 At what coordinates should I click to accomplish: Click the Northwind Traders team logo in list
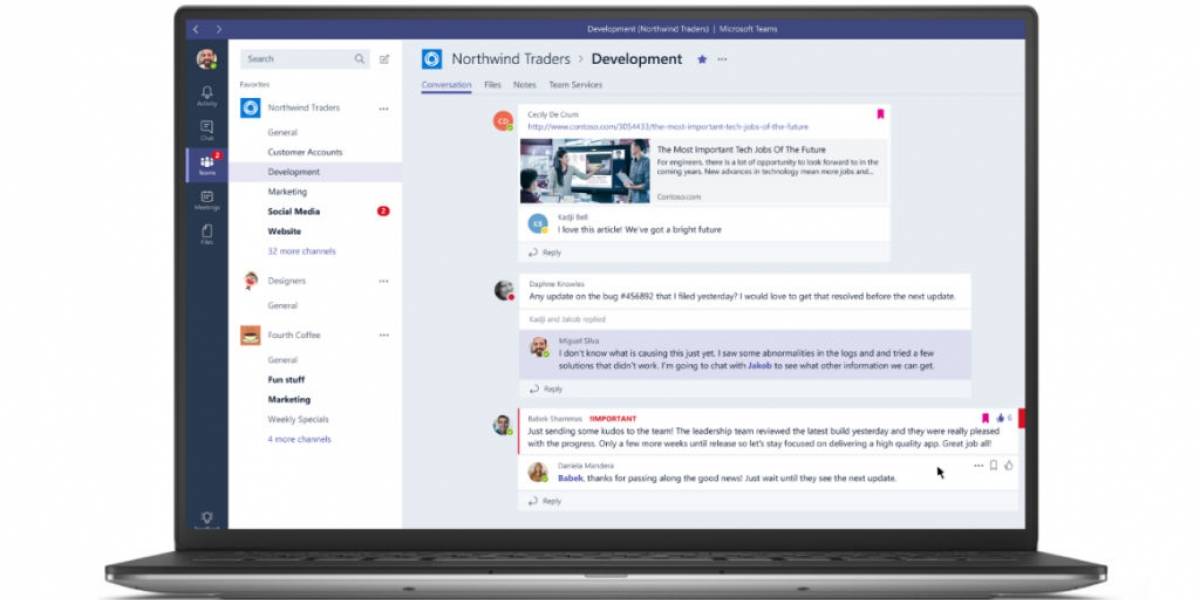tap(250, 108)
